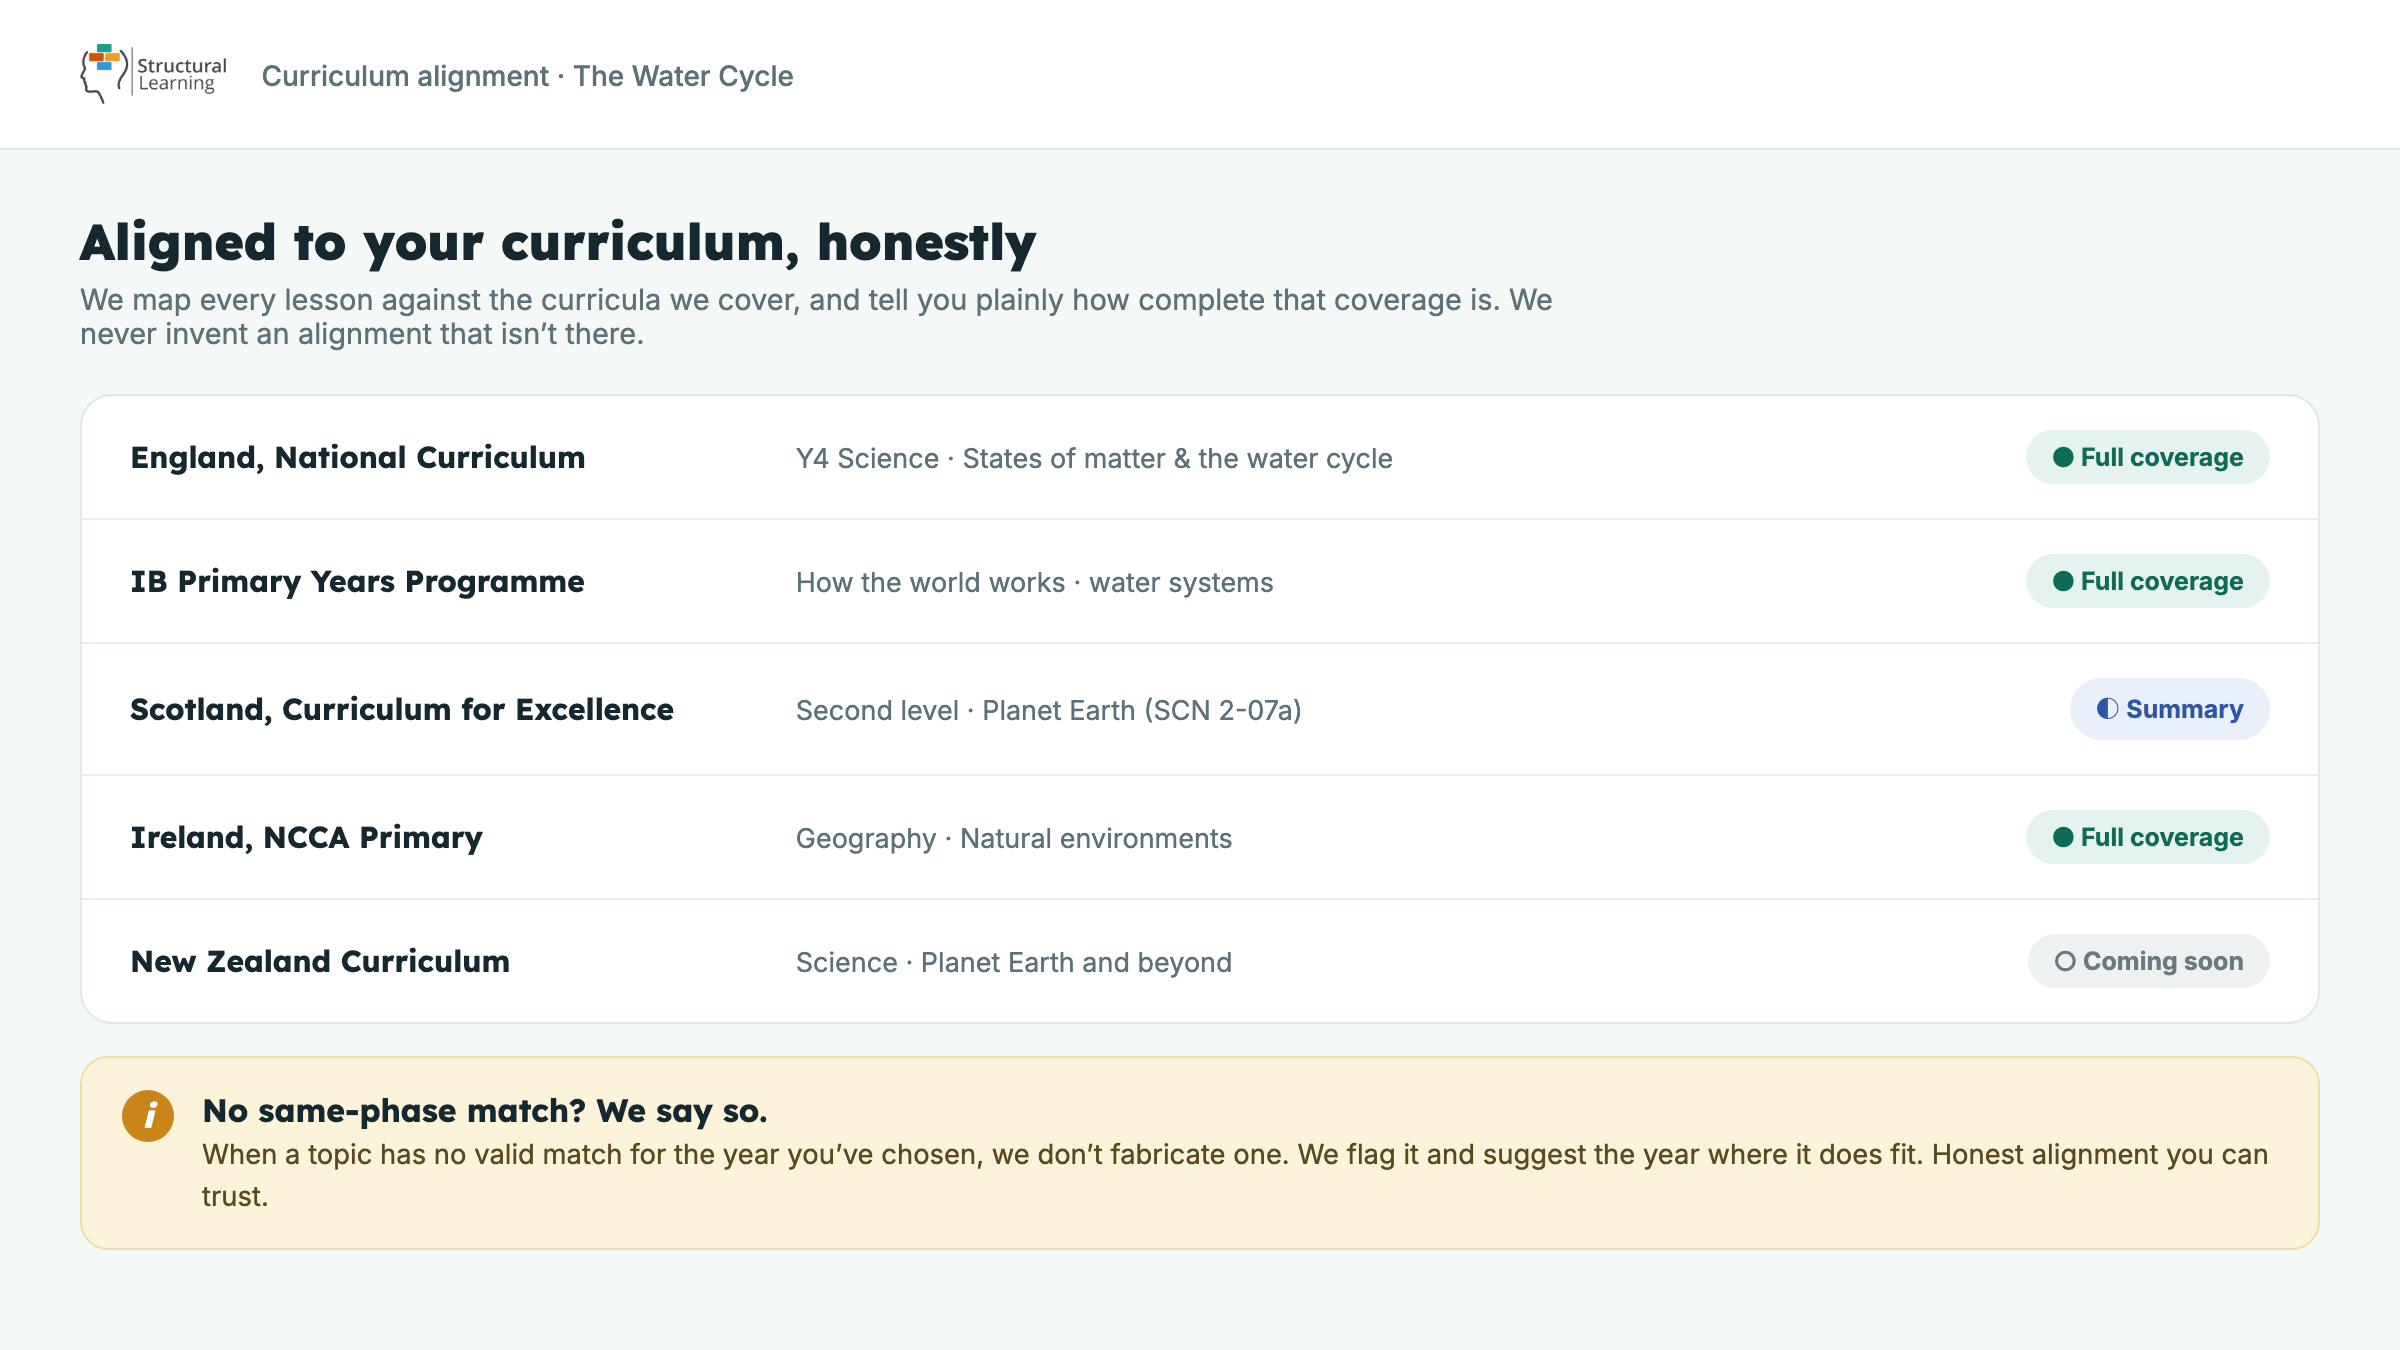Click the orange info icon in notice
The width and height of the screenshot is (2400, 1350).
point(148,1115)
